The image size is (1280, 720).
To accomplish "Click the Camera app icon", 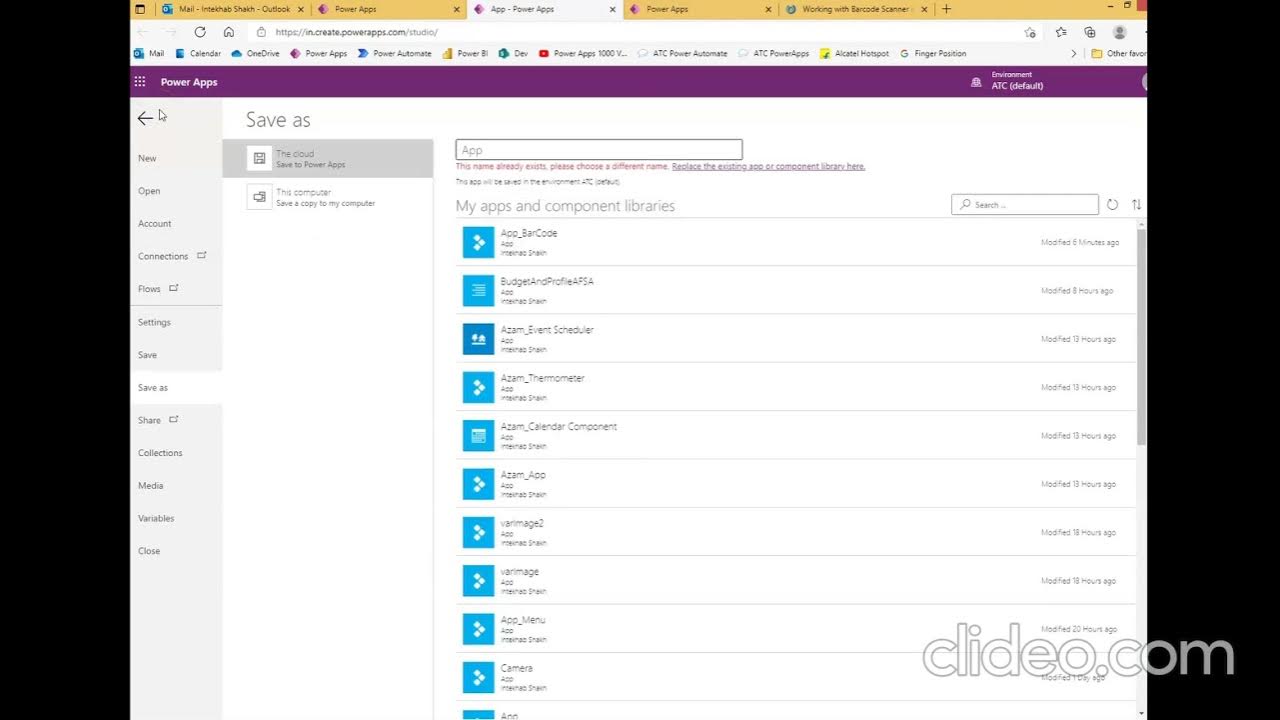I will click(x=478, y=677).
